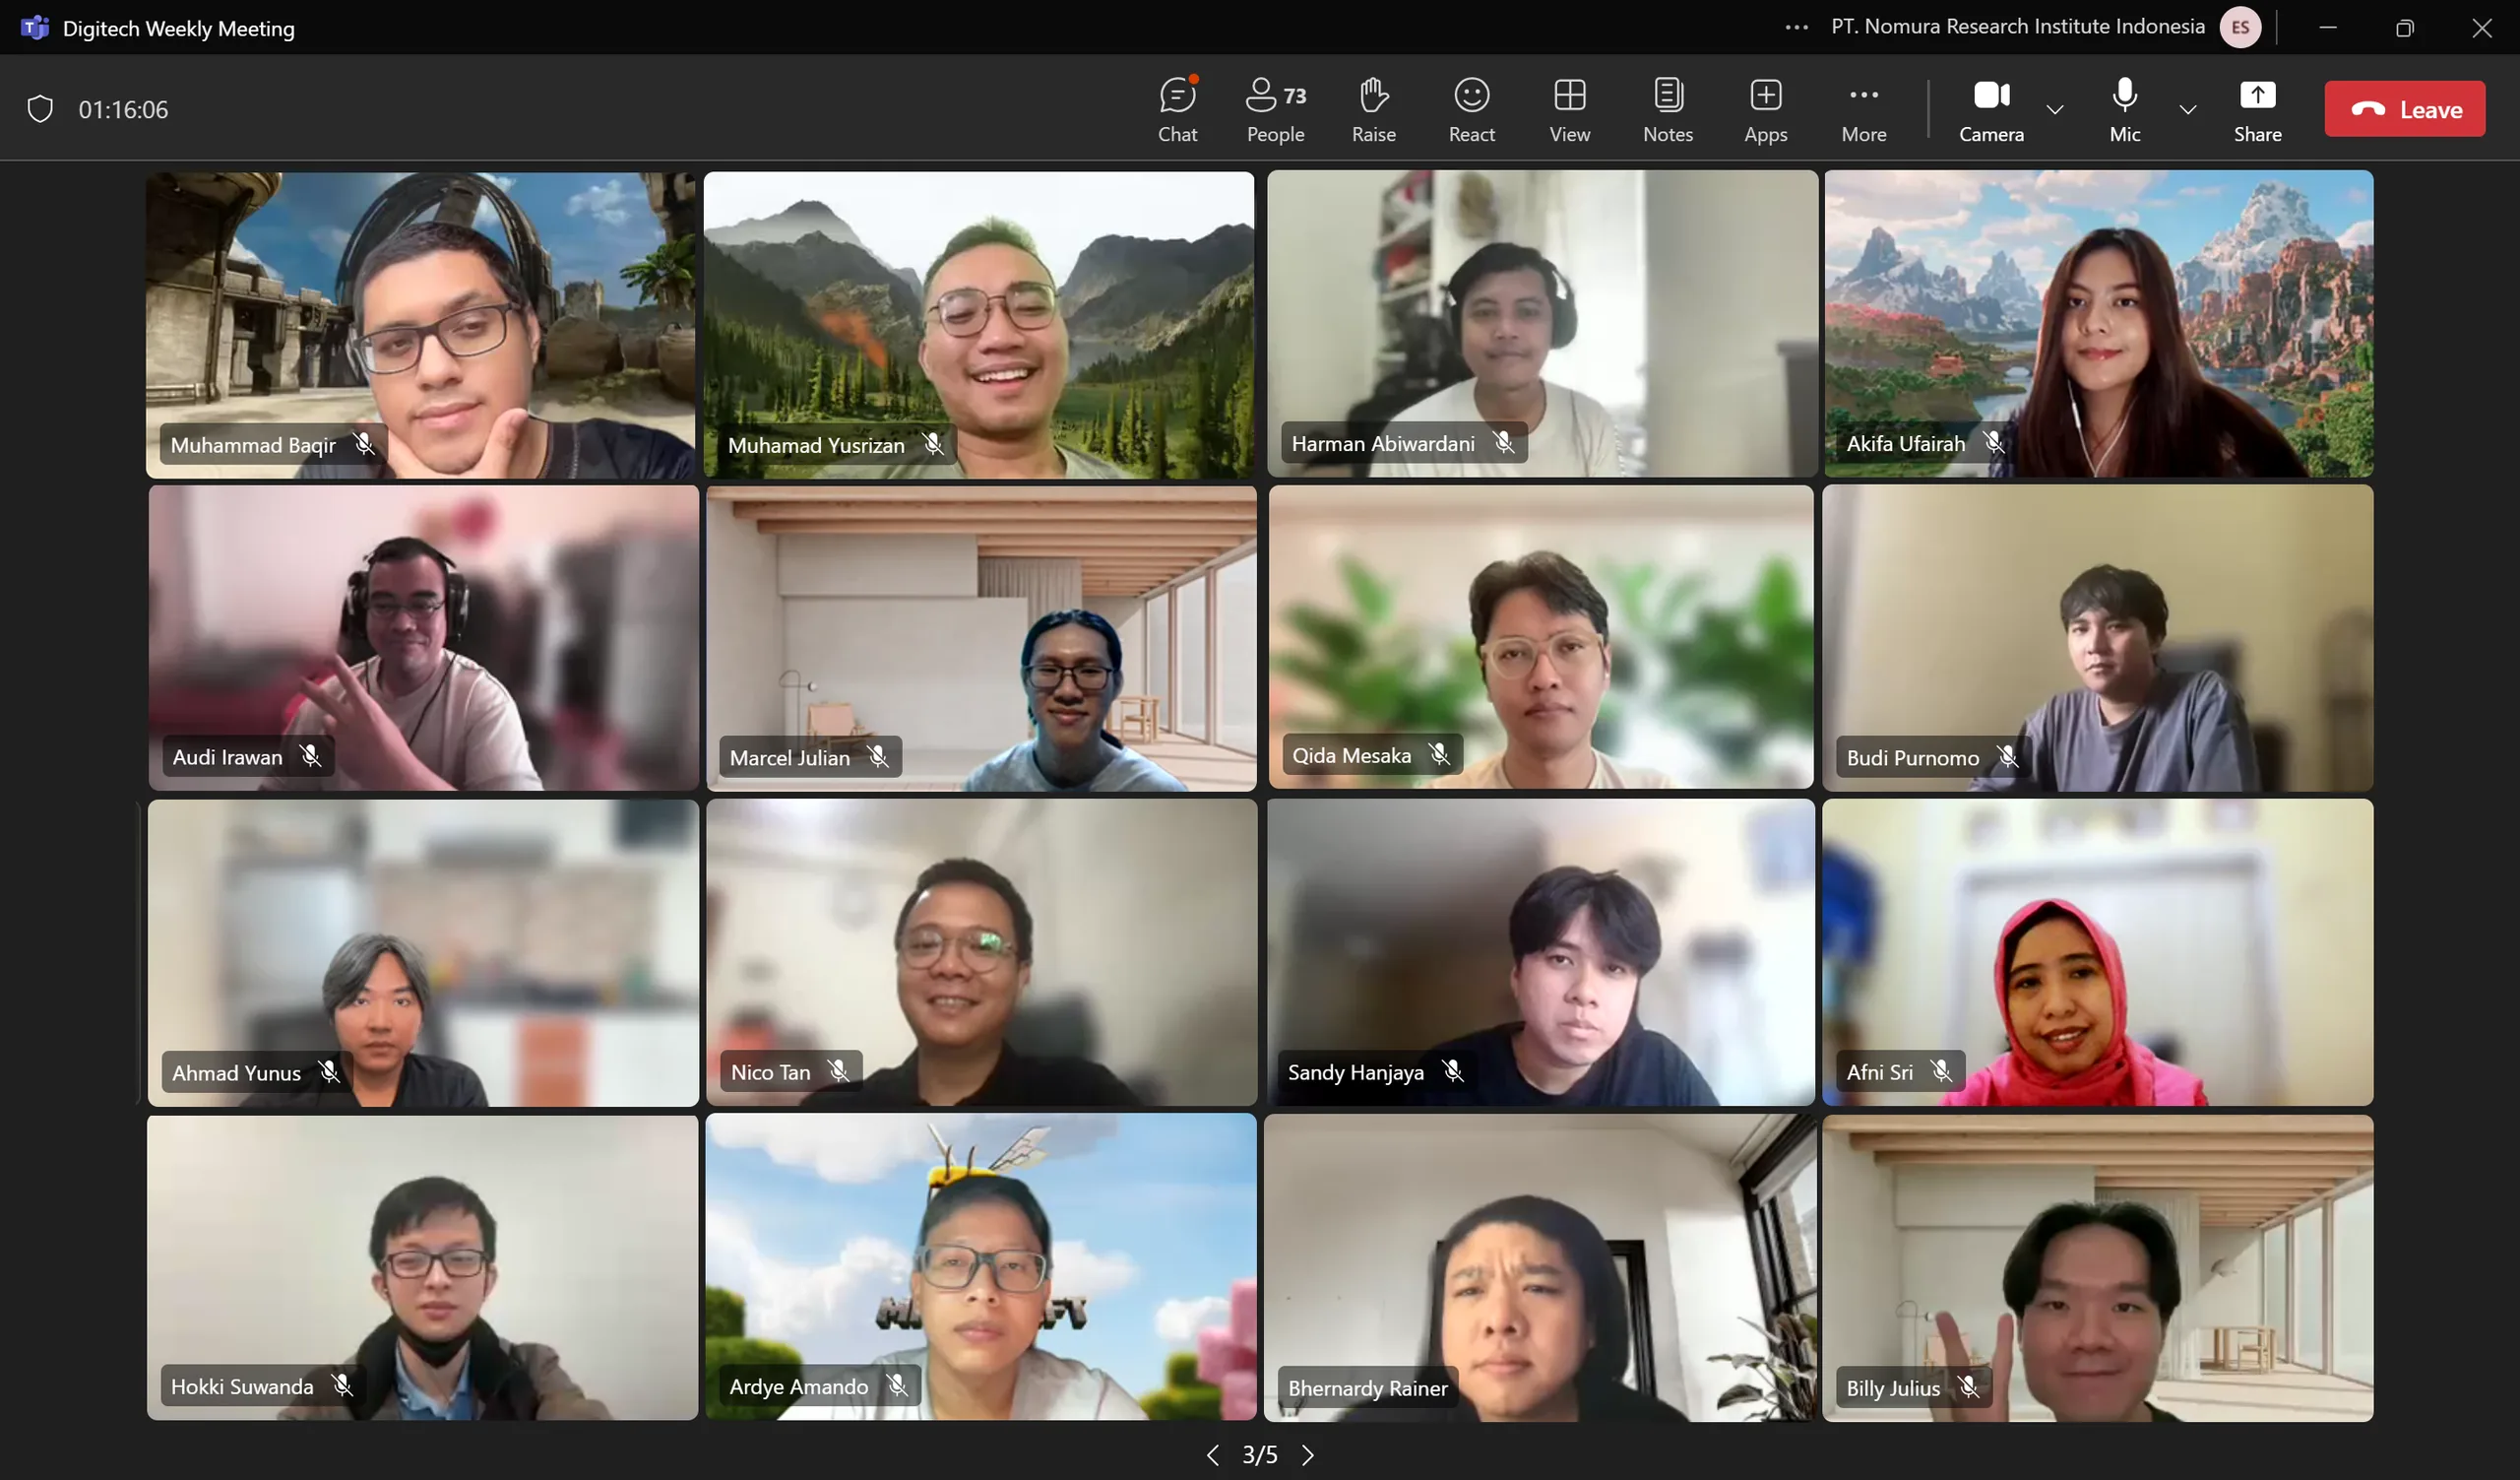Go to previous page of participants
The image size is (2520, 1480).
click(1212, 1454)
